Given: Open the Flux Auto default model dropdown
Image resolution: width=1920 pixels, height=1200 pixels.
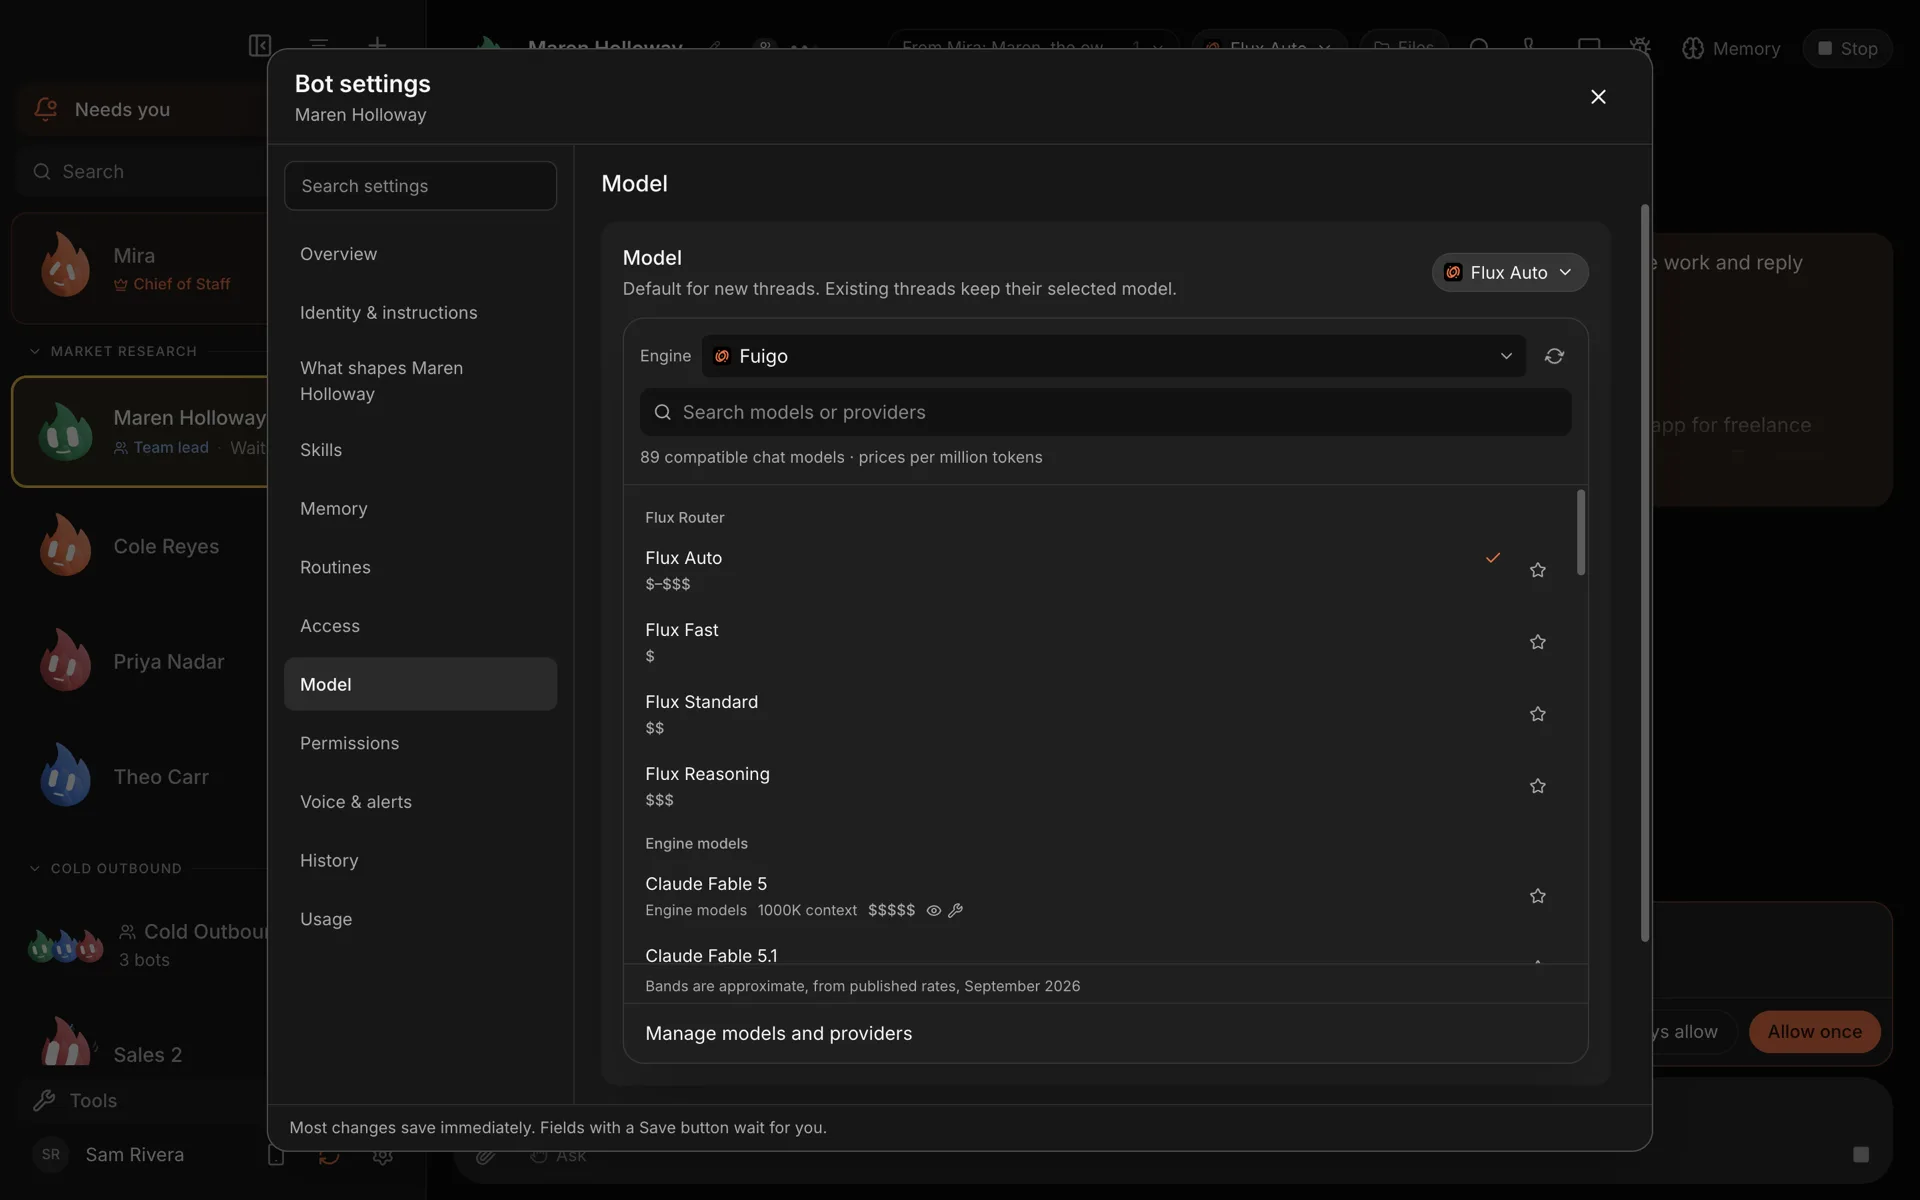Looking at the screenshot, I should [1510, 272].
